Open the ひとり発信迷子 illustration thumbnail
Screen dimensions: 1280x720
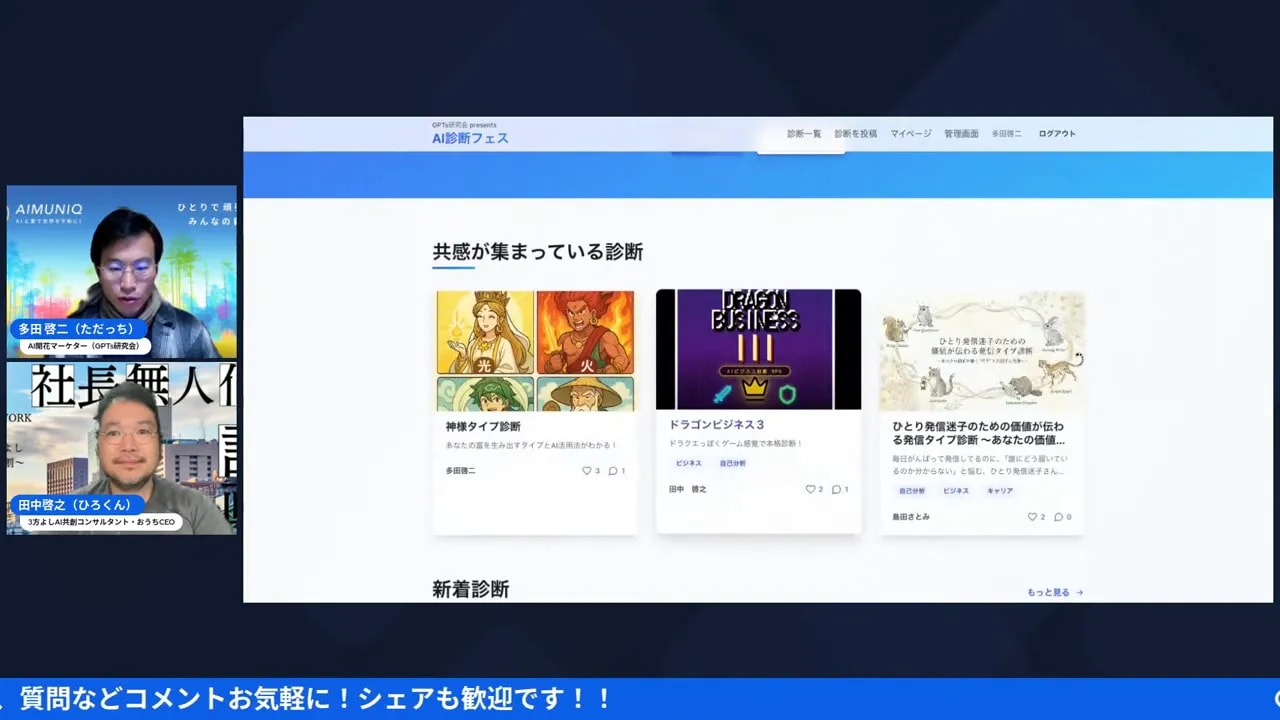tap(983, 348)
